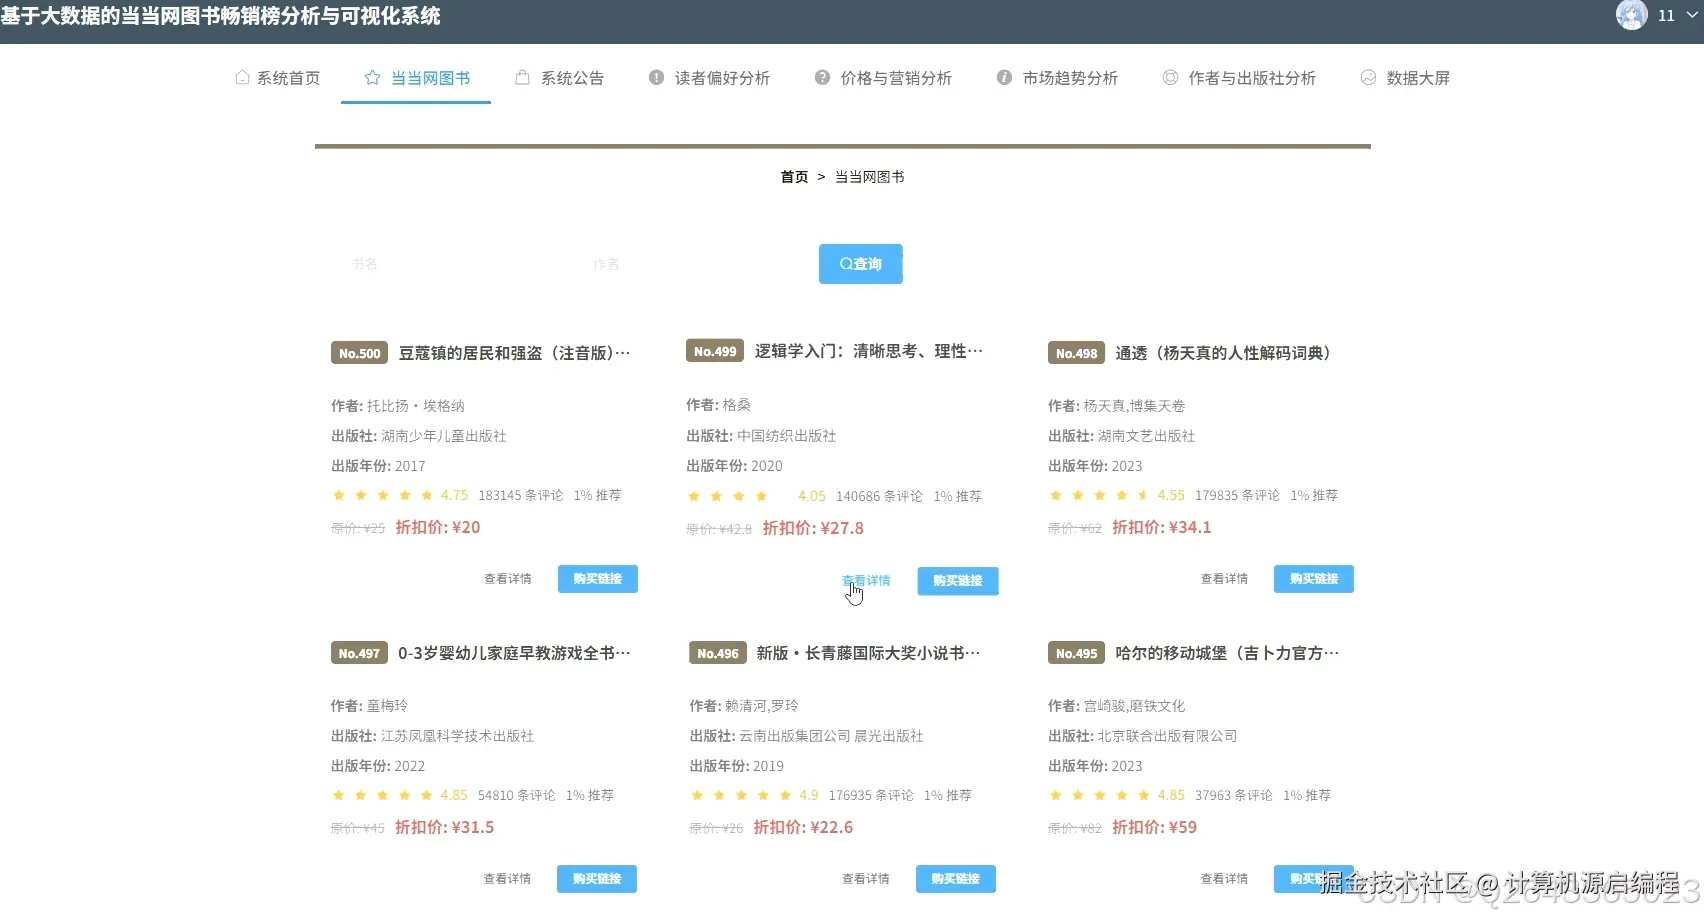Click 折扣价: ¥20 price text

tap(438, 527)
